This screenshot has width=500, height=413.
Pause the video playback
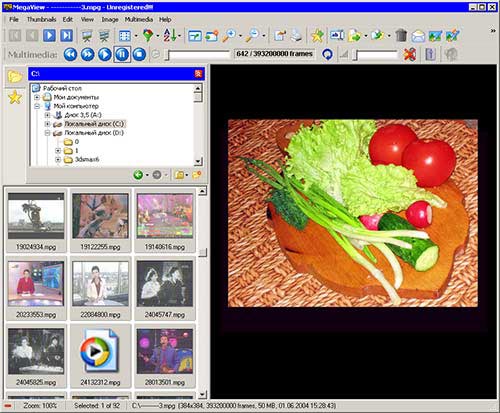[x=122, y=54]
